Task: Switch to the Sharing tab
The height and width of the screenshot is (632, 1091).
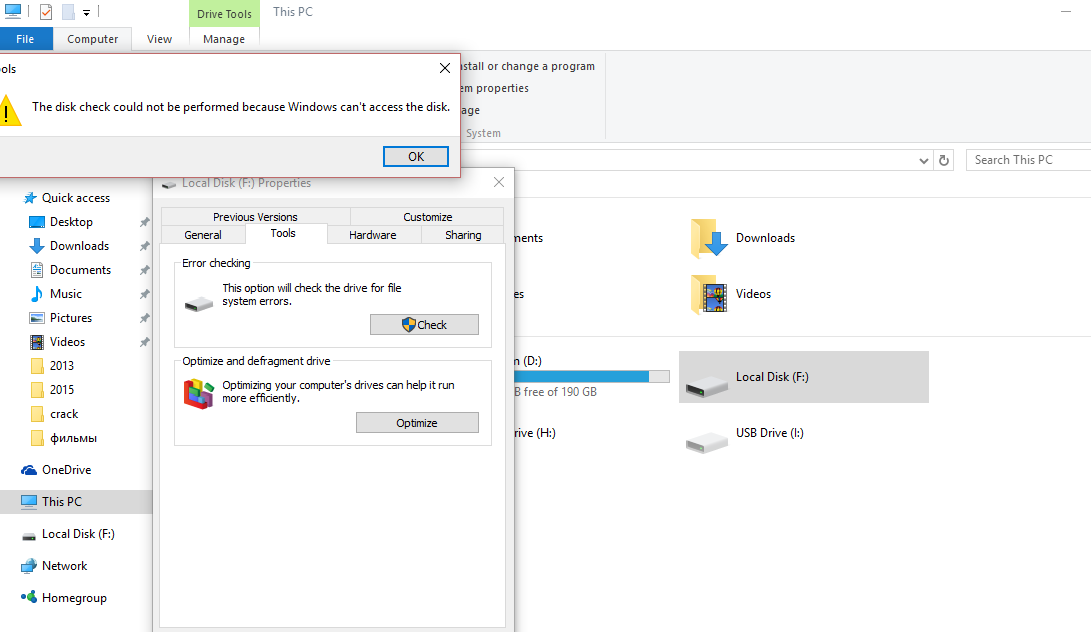Action: click(x=463, y=235)
